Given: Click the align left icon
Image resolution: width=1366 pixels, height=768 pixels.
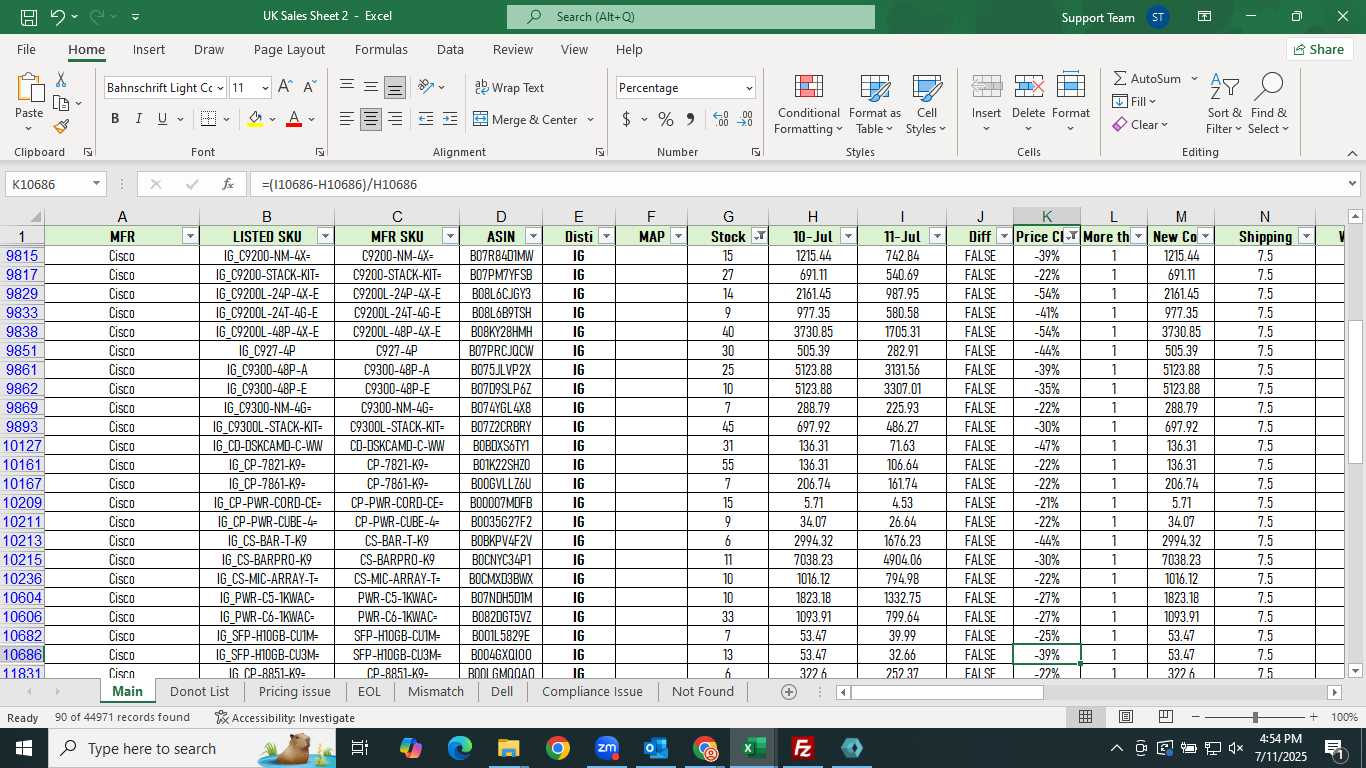Looking at the screenshot, I should click(x=347, y=119).
